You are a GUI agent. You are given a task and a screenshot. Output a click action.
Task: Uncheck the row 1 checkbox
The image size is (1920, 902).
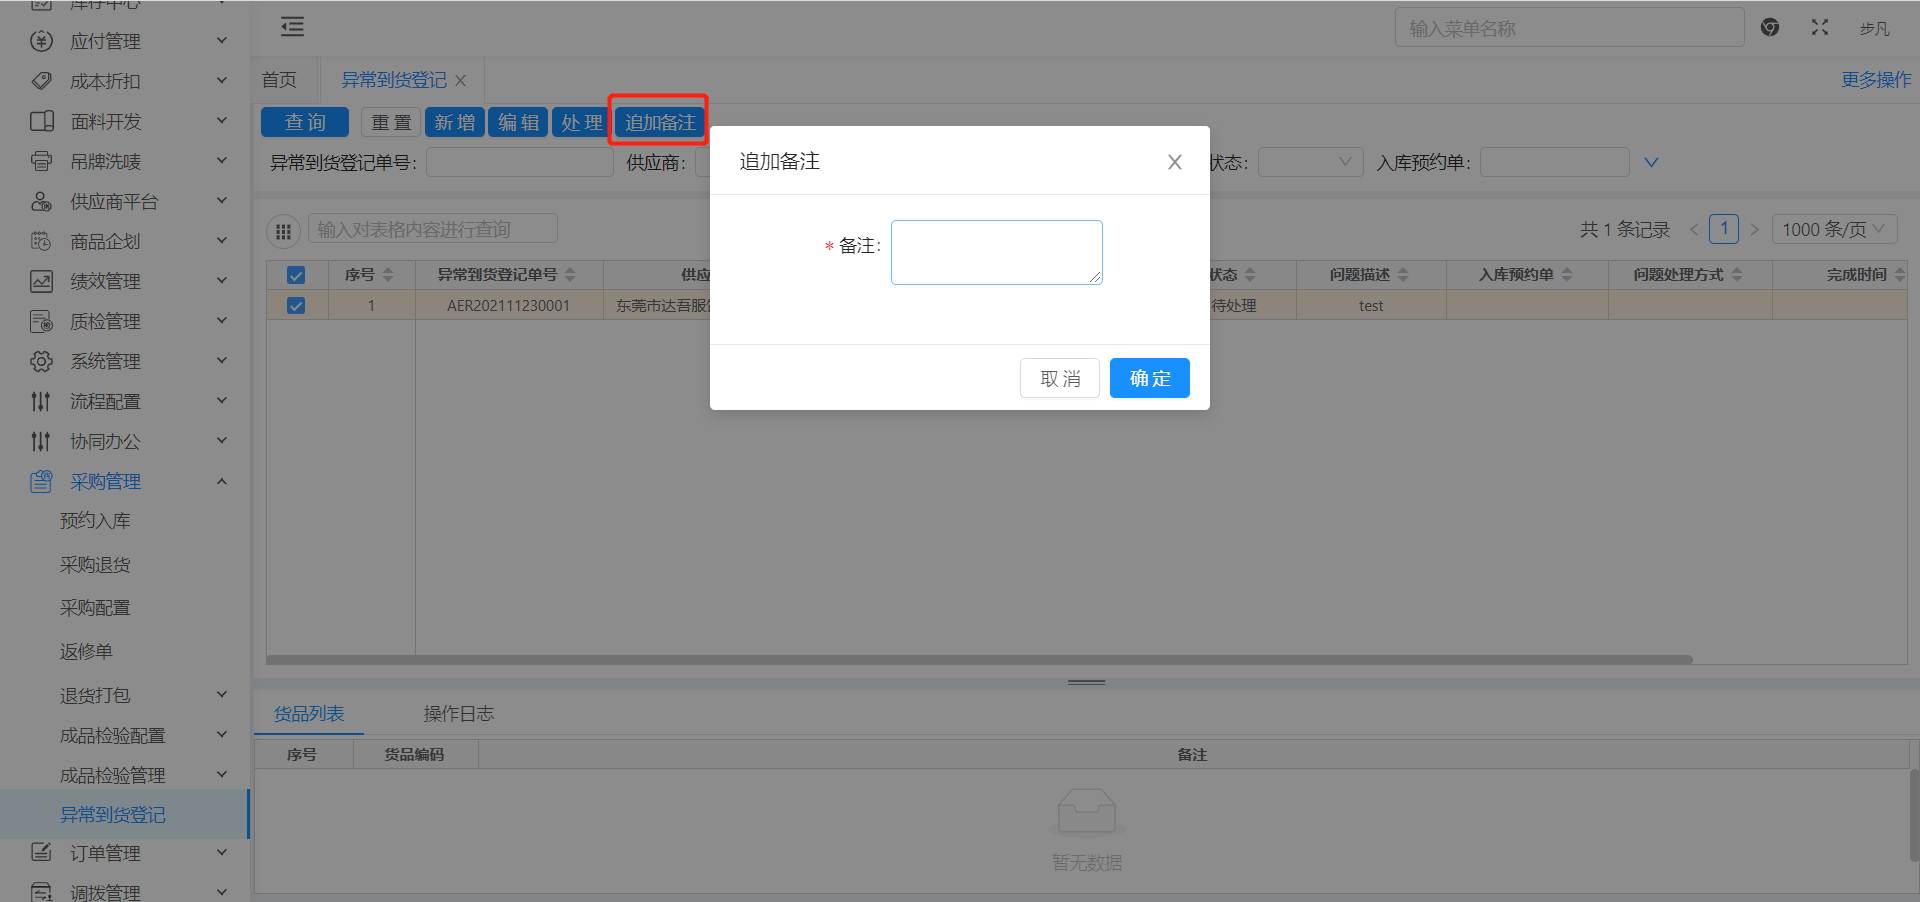coord(296,306)
